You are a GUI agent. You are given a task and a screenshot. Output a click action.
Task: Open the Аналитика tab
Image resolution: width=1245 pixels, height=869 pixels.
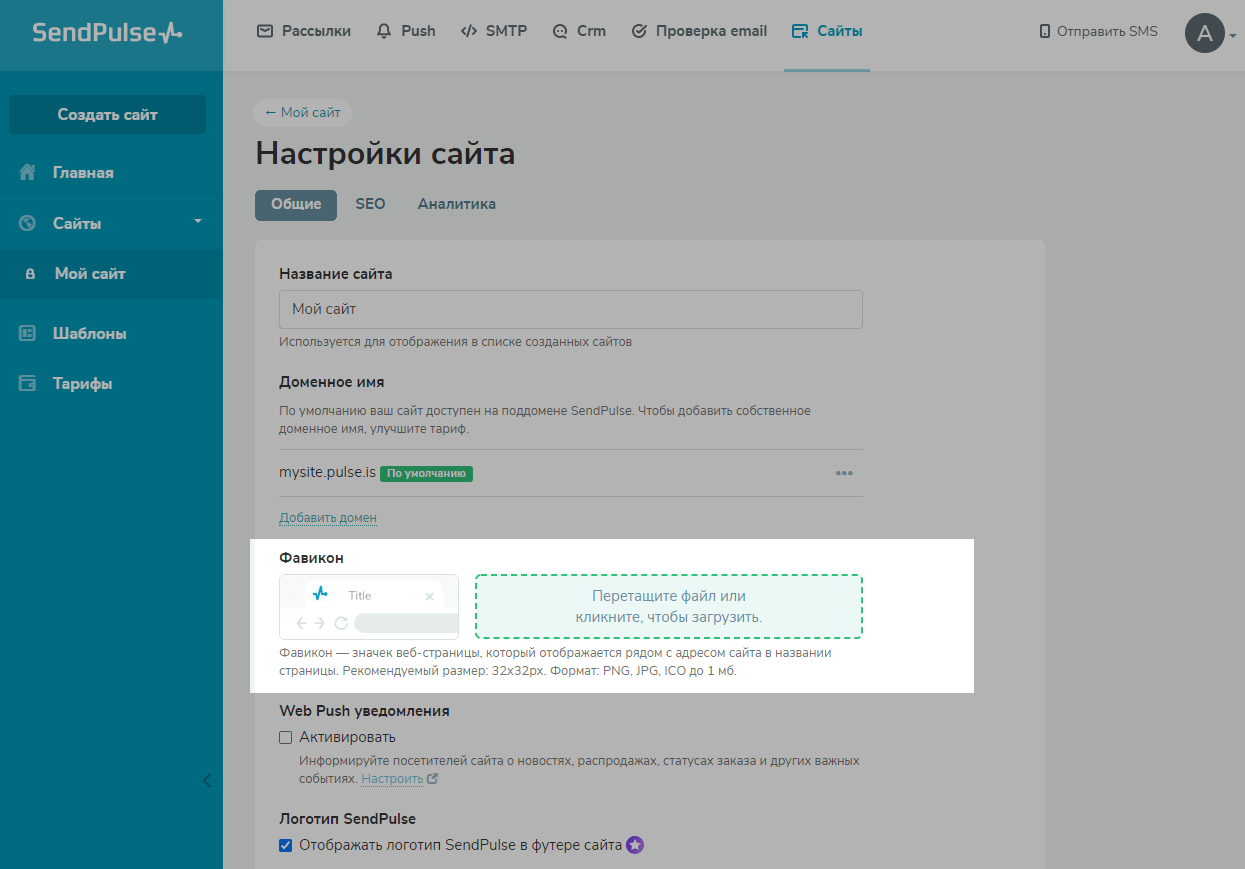tap(456, 204)
